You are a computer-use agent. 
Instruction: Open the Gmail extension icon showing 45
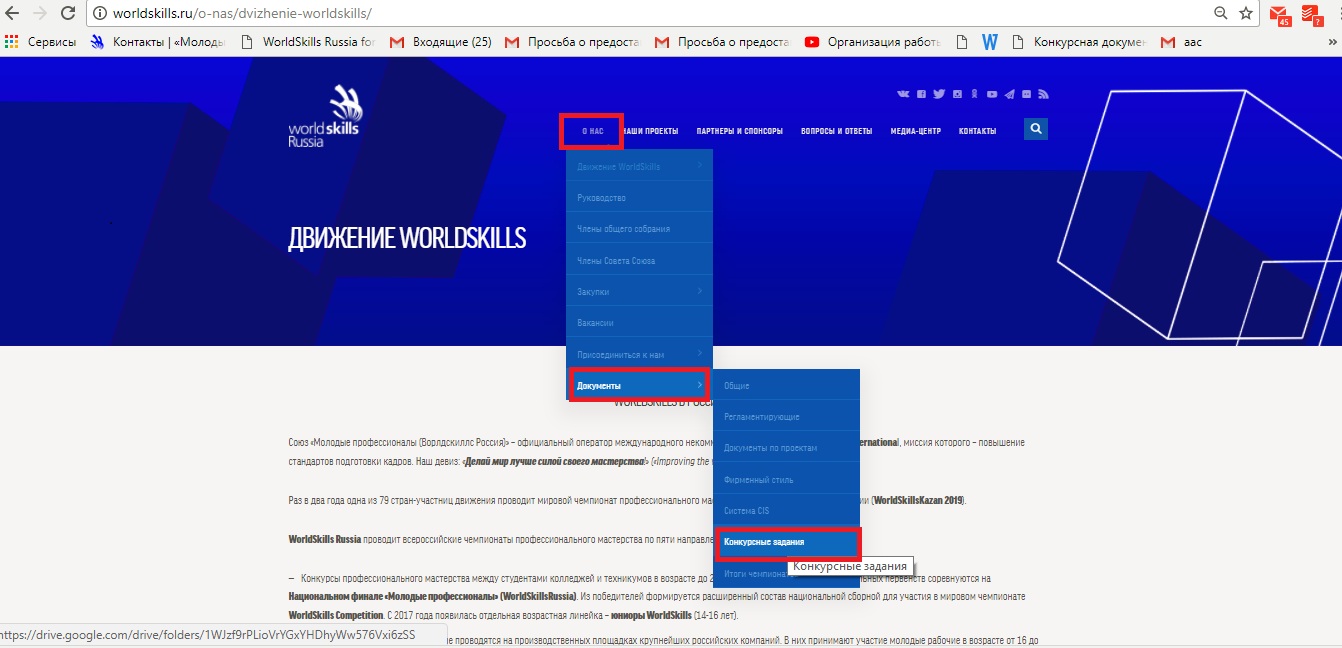(x=1279, y=15)
